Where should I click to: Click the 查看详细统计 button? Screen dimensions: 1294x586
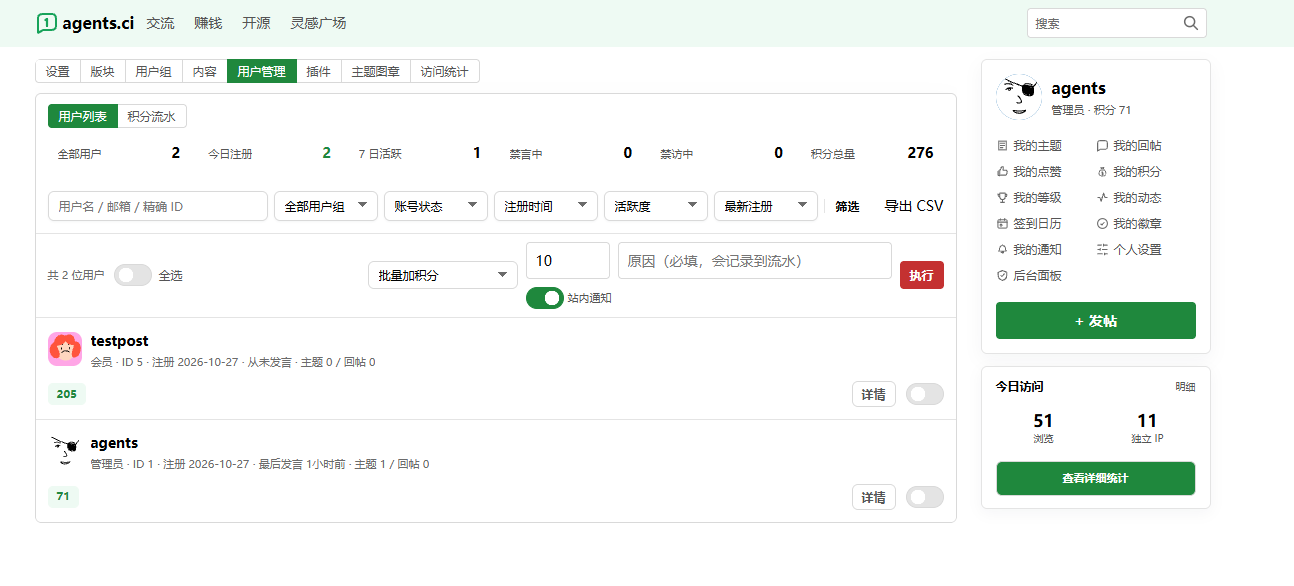pos(1096,478)
